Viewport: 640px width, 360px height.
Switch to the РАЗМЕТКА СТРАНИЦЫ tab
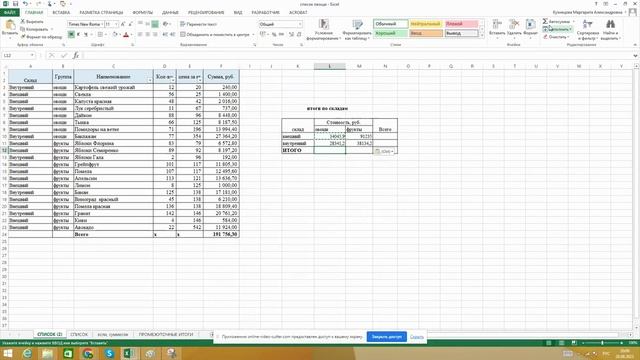click(x=101, y=13)
